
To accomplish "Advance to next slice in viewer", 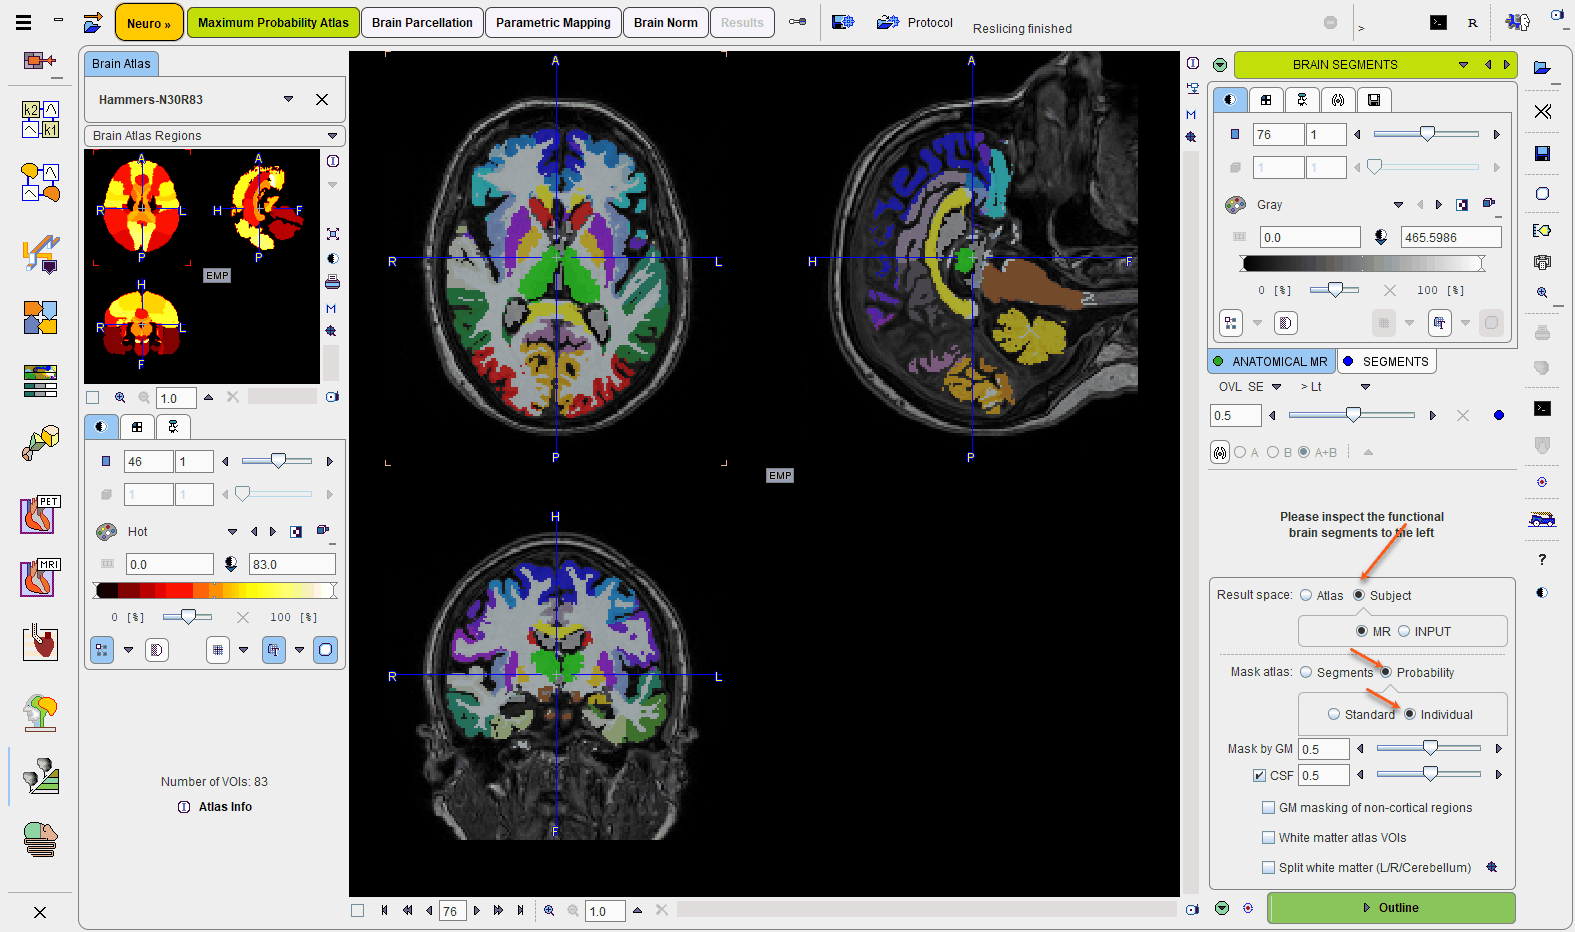I will point(477,910).
